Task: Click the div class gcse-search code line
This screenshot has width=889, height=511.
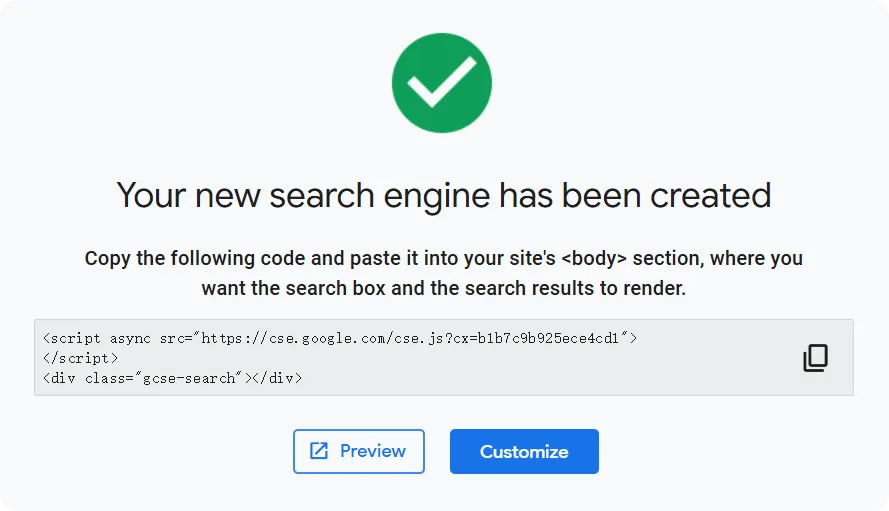Action: point(172,379)
